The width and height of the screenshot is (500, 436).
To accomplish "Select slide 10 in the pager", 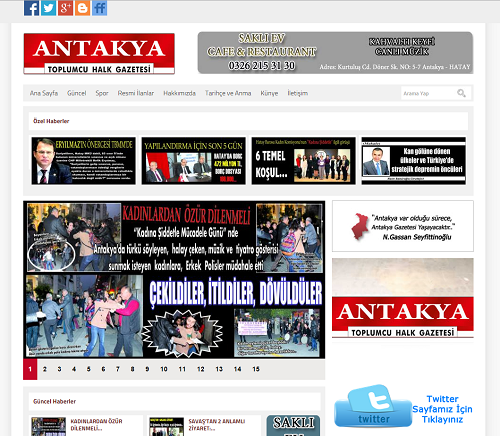I will pyautogui.click(x=164, y=369).
